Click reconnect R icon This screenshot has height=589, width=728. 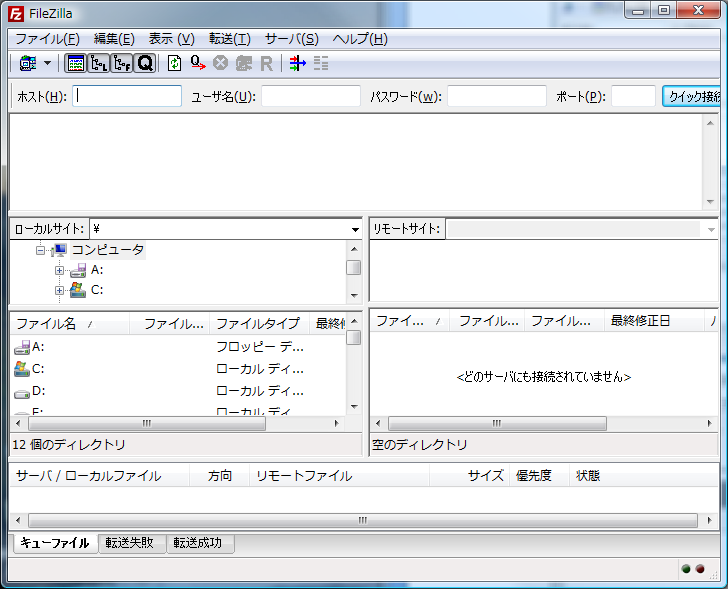click(266, 63)
